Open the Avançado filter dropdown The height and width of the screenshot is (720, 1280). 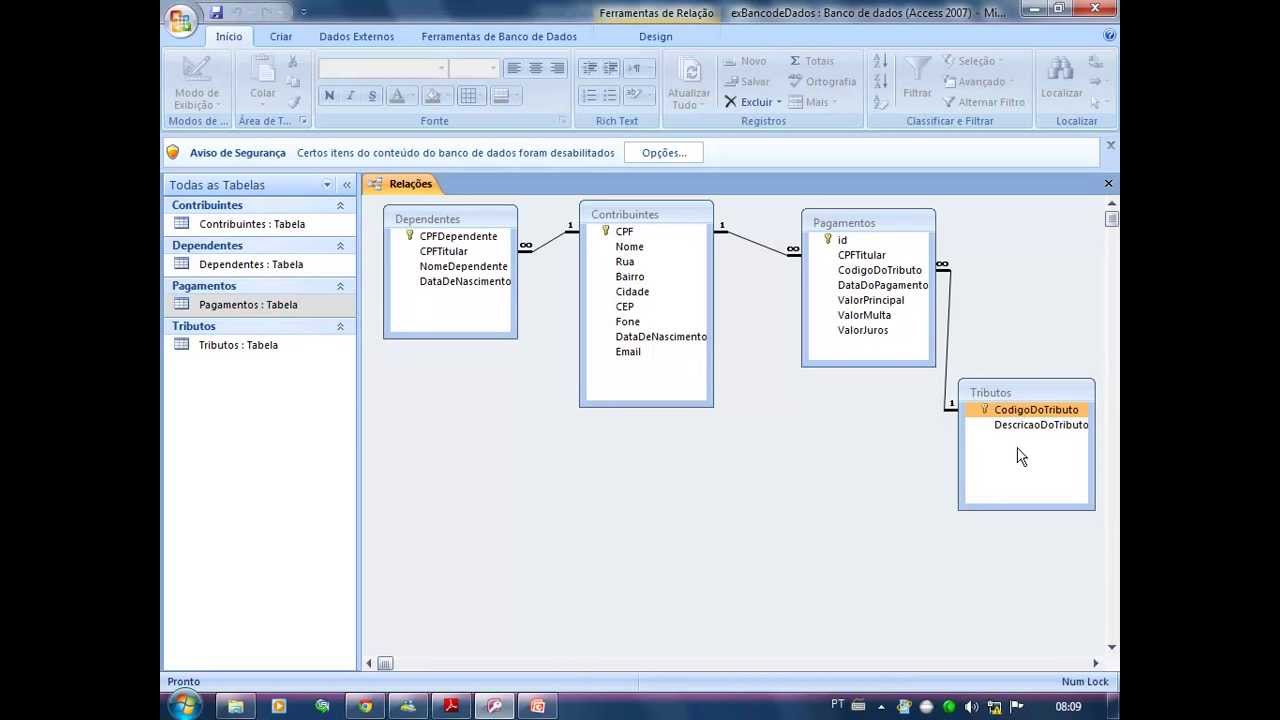[x=978, y=82]
